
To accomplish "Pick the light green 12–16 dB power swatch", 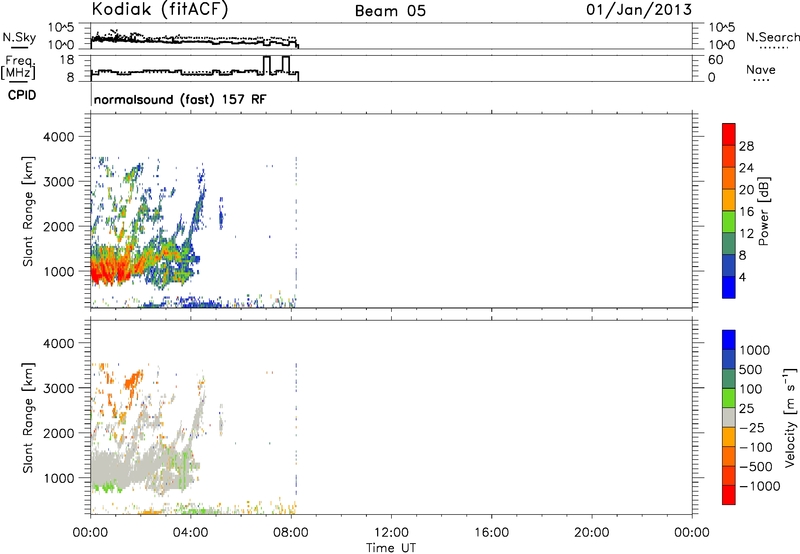I will pyautogui.click(x=729, y=222).
